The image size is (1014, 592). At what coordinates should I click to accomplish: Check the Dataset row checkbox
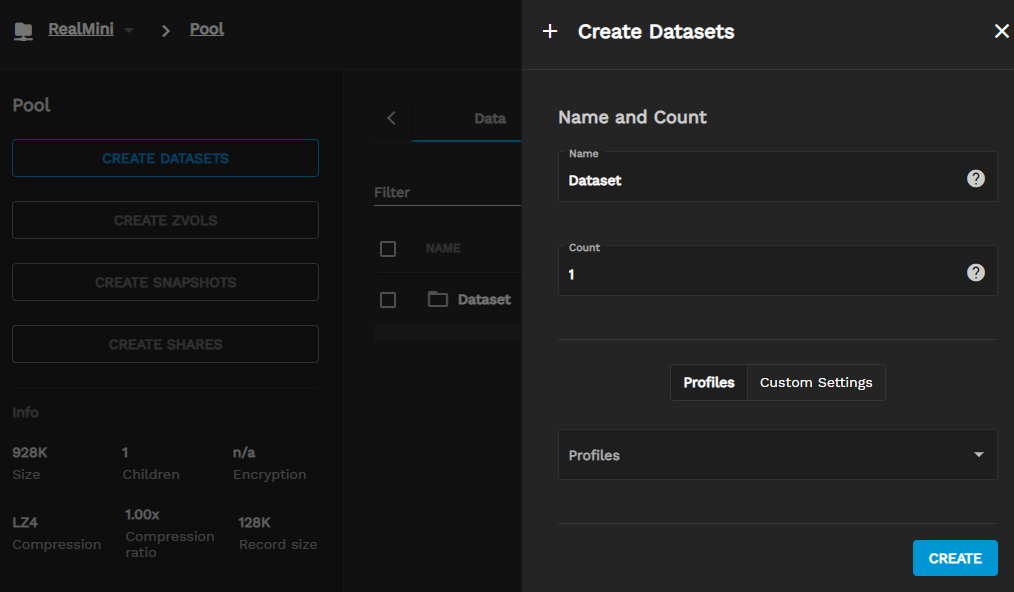click(388, 300)
